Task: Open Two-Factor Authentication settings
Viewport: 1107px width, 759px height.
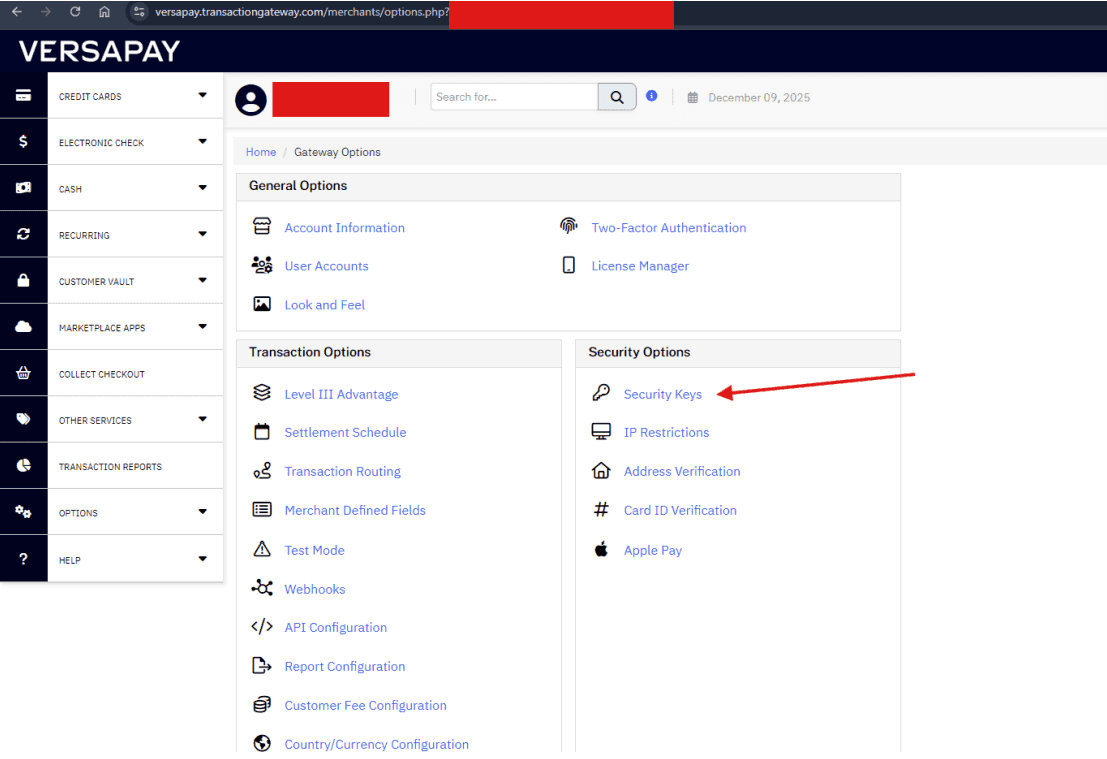Action: [x=668, y=228]
